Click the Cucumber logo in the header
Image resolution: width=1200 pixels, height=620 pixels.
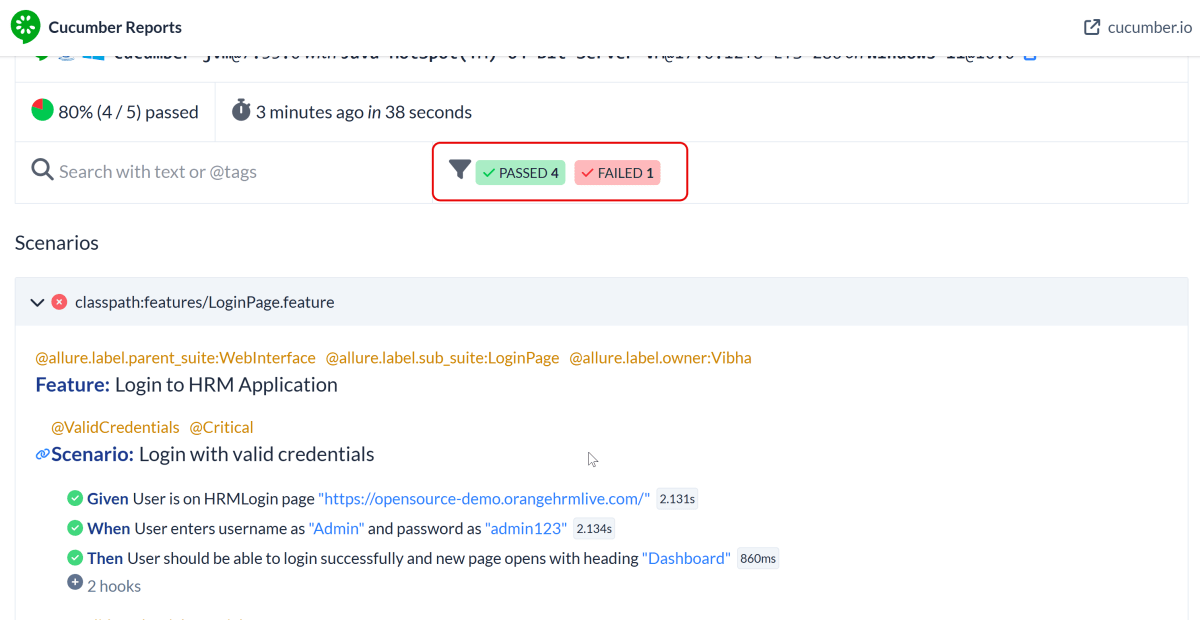[26, 27]
